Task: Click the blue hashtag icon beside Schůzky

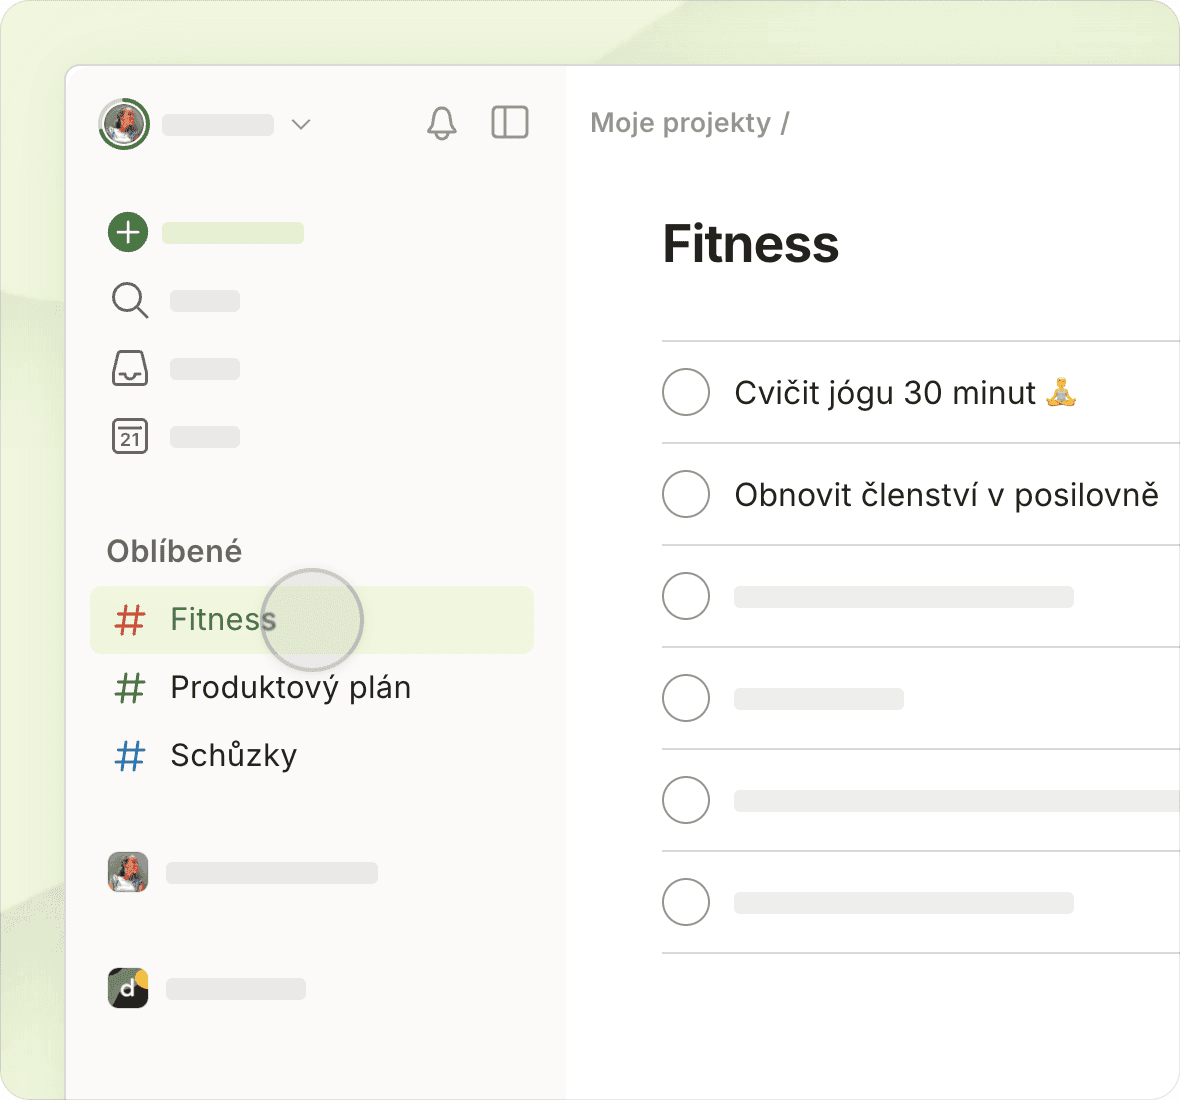Action: tap(130, 756)
